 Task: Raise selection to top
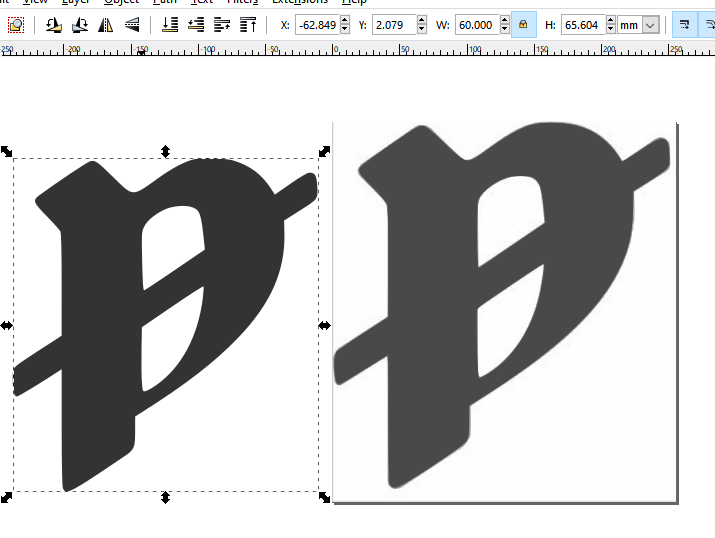pos(247,25)
